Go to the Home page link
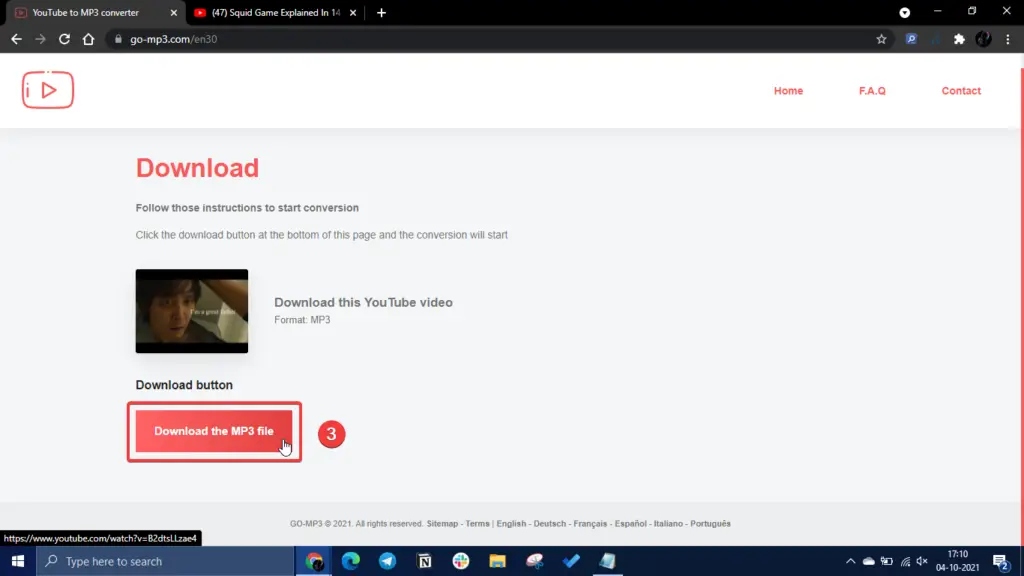Viewport: 1024px width, 576px height. 788,91
